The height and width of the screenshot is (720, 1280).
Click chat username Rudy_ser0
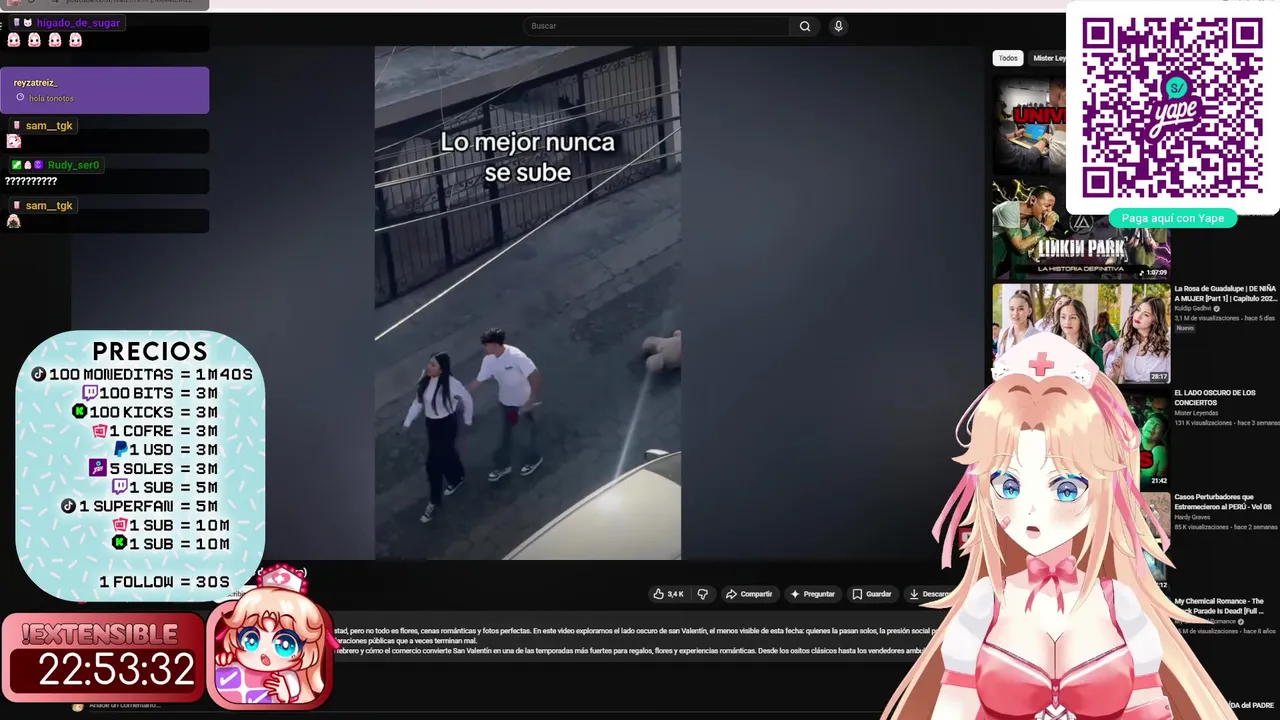coord(73,165)
